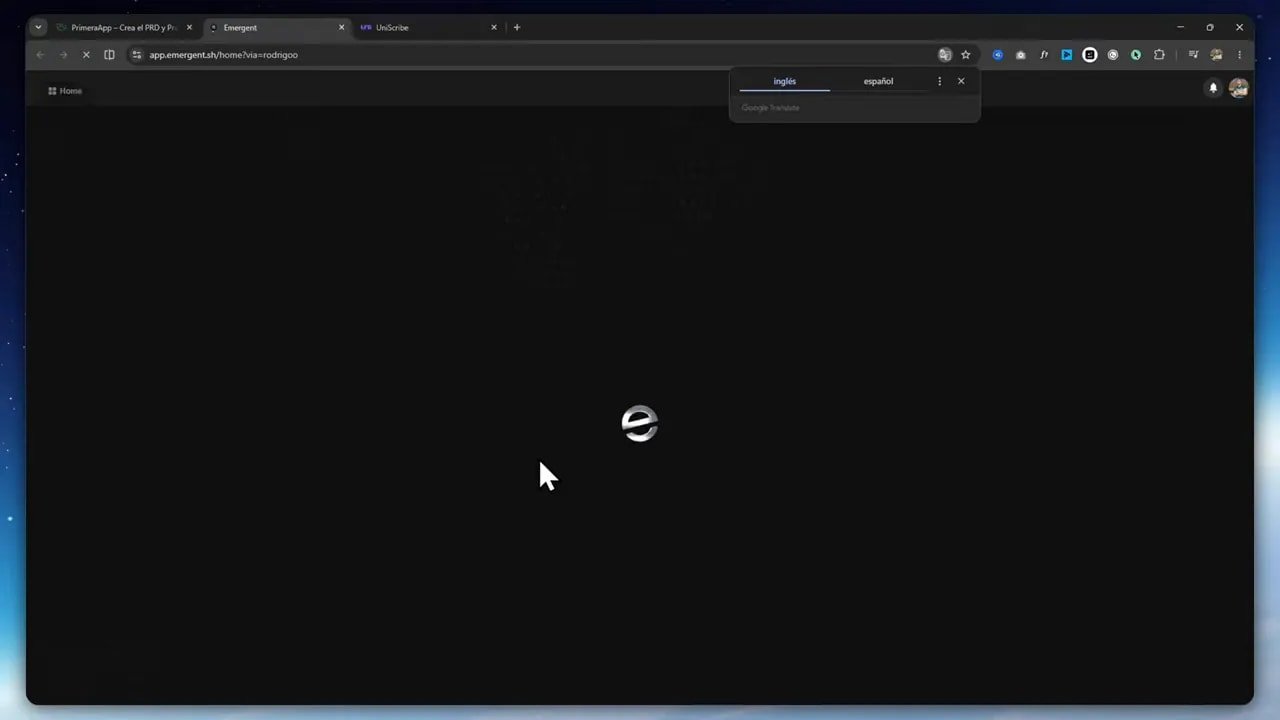The width and height of the screenshot is (1280, 720).
Task: Open the media controls playlist icon
Action: [1193, 55]
